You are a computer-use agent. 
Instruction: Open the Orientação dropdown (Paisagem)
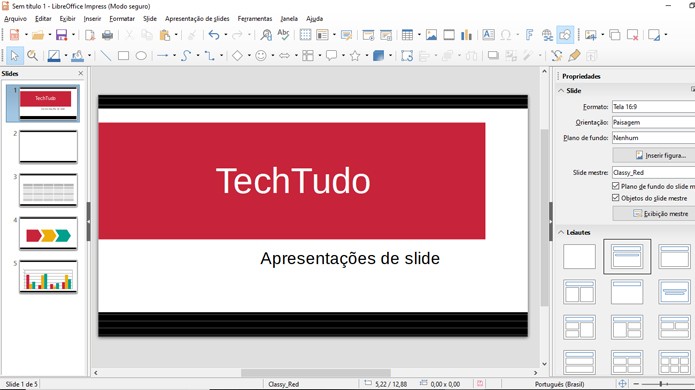(x=653, y=122)
